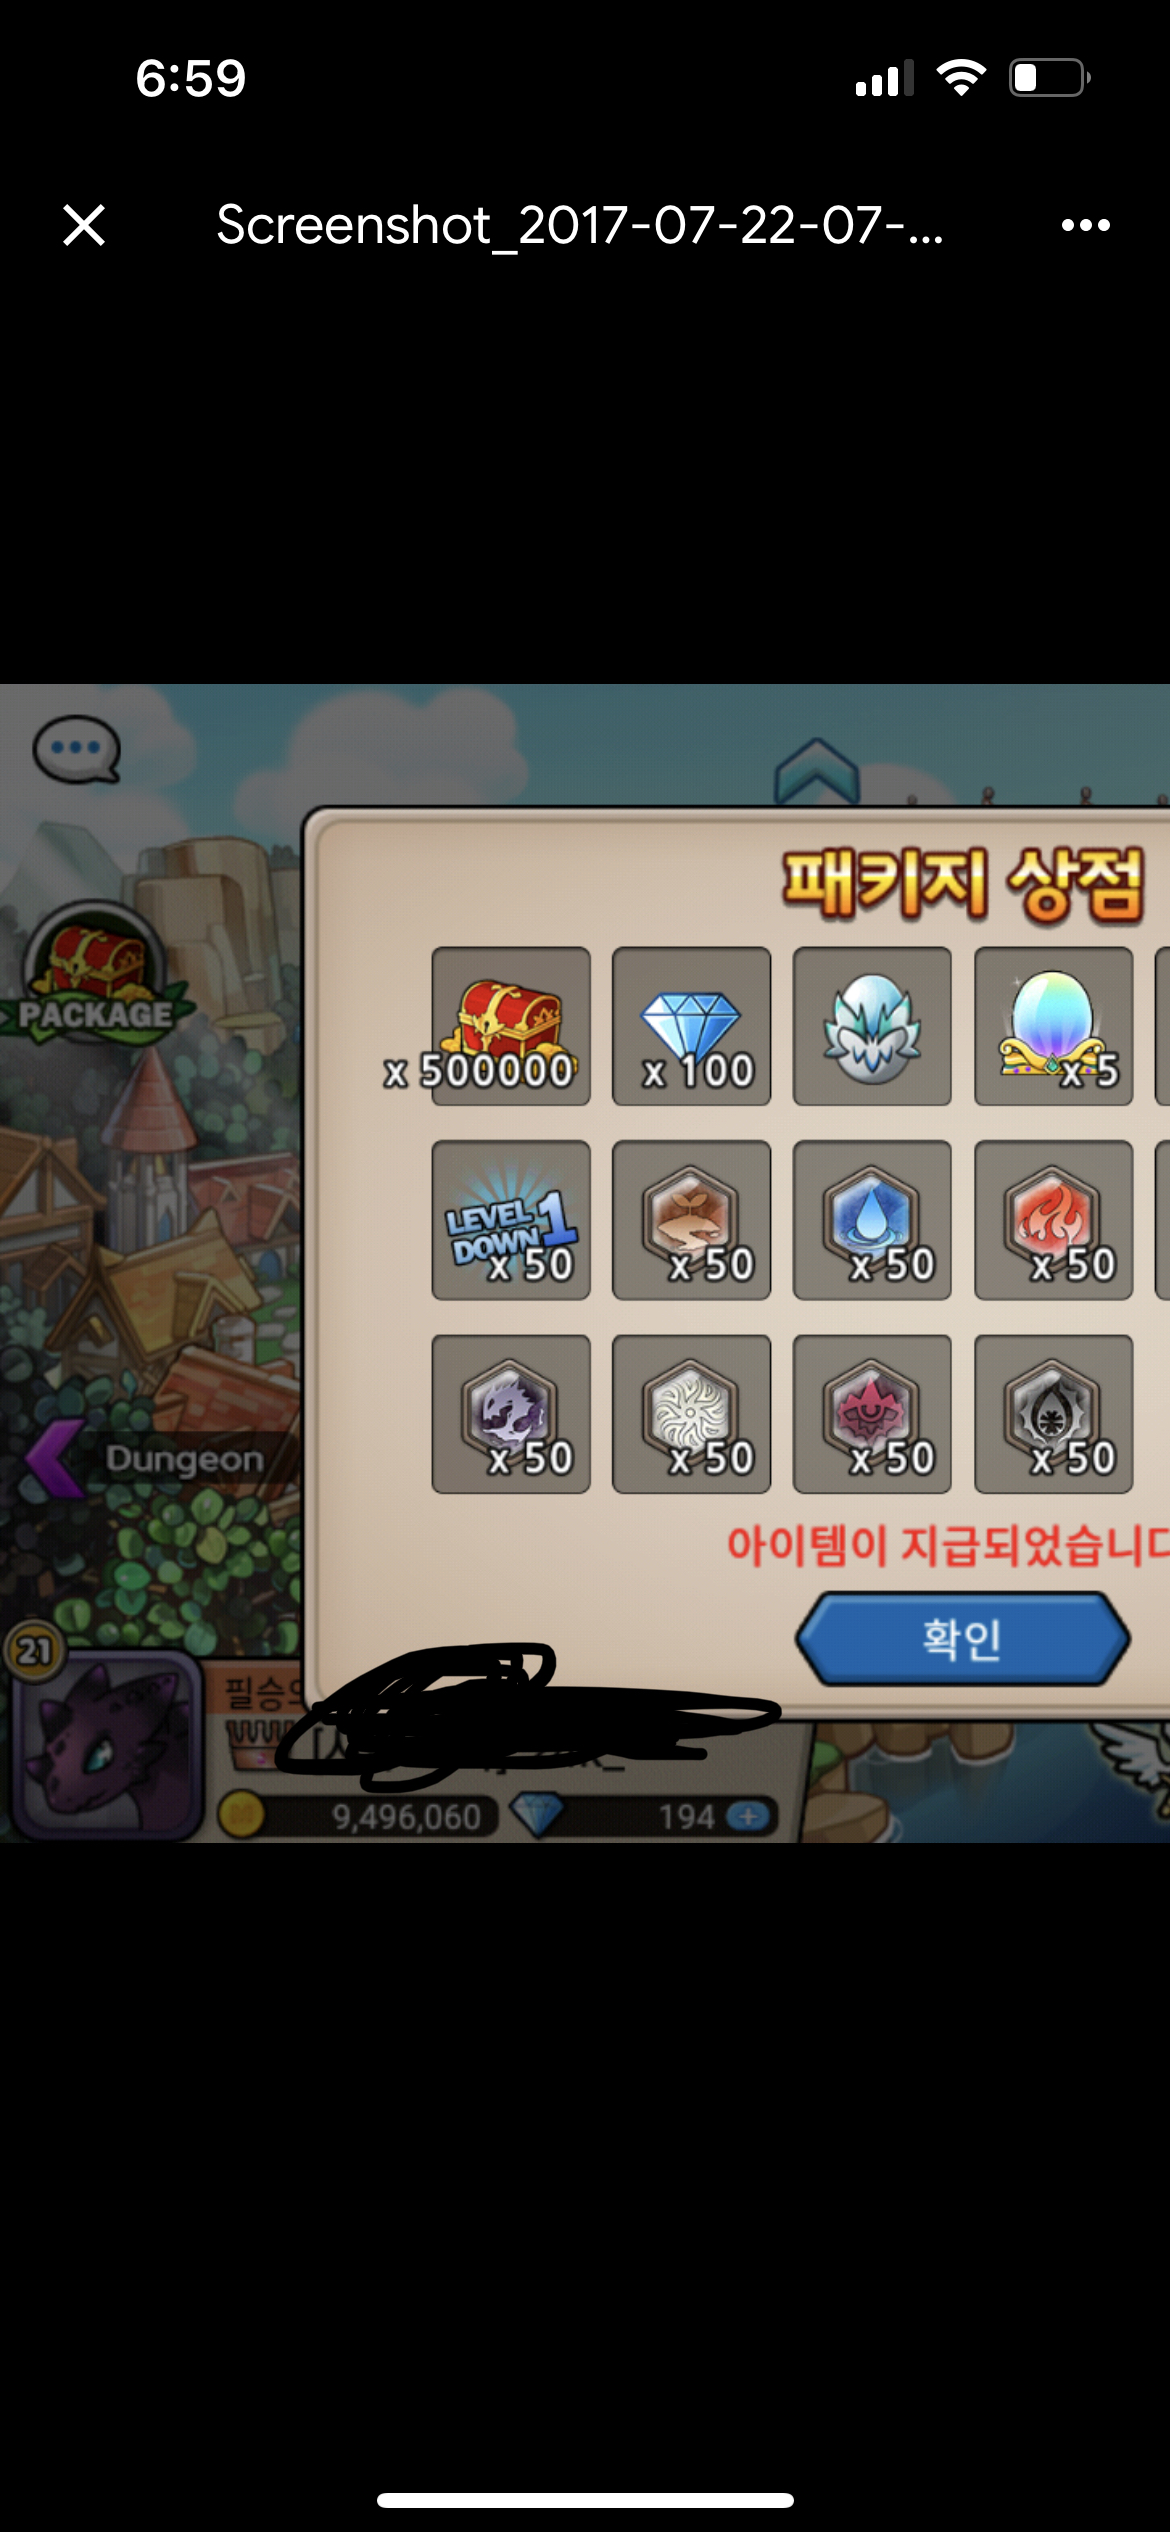Go to Dungeon with purple arrow
Viewport: 1170px width, 2532px height.
point(145,1458)
